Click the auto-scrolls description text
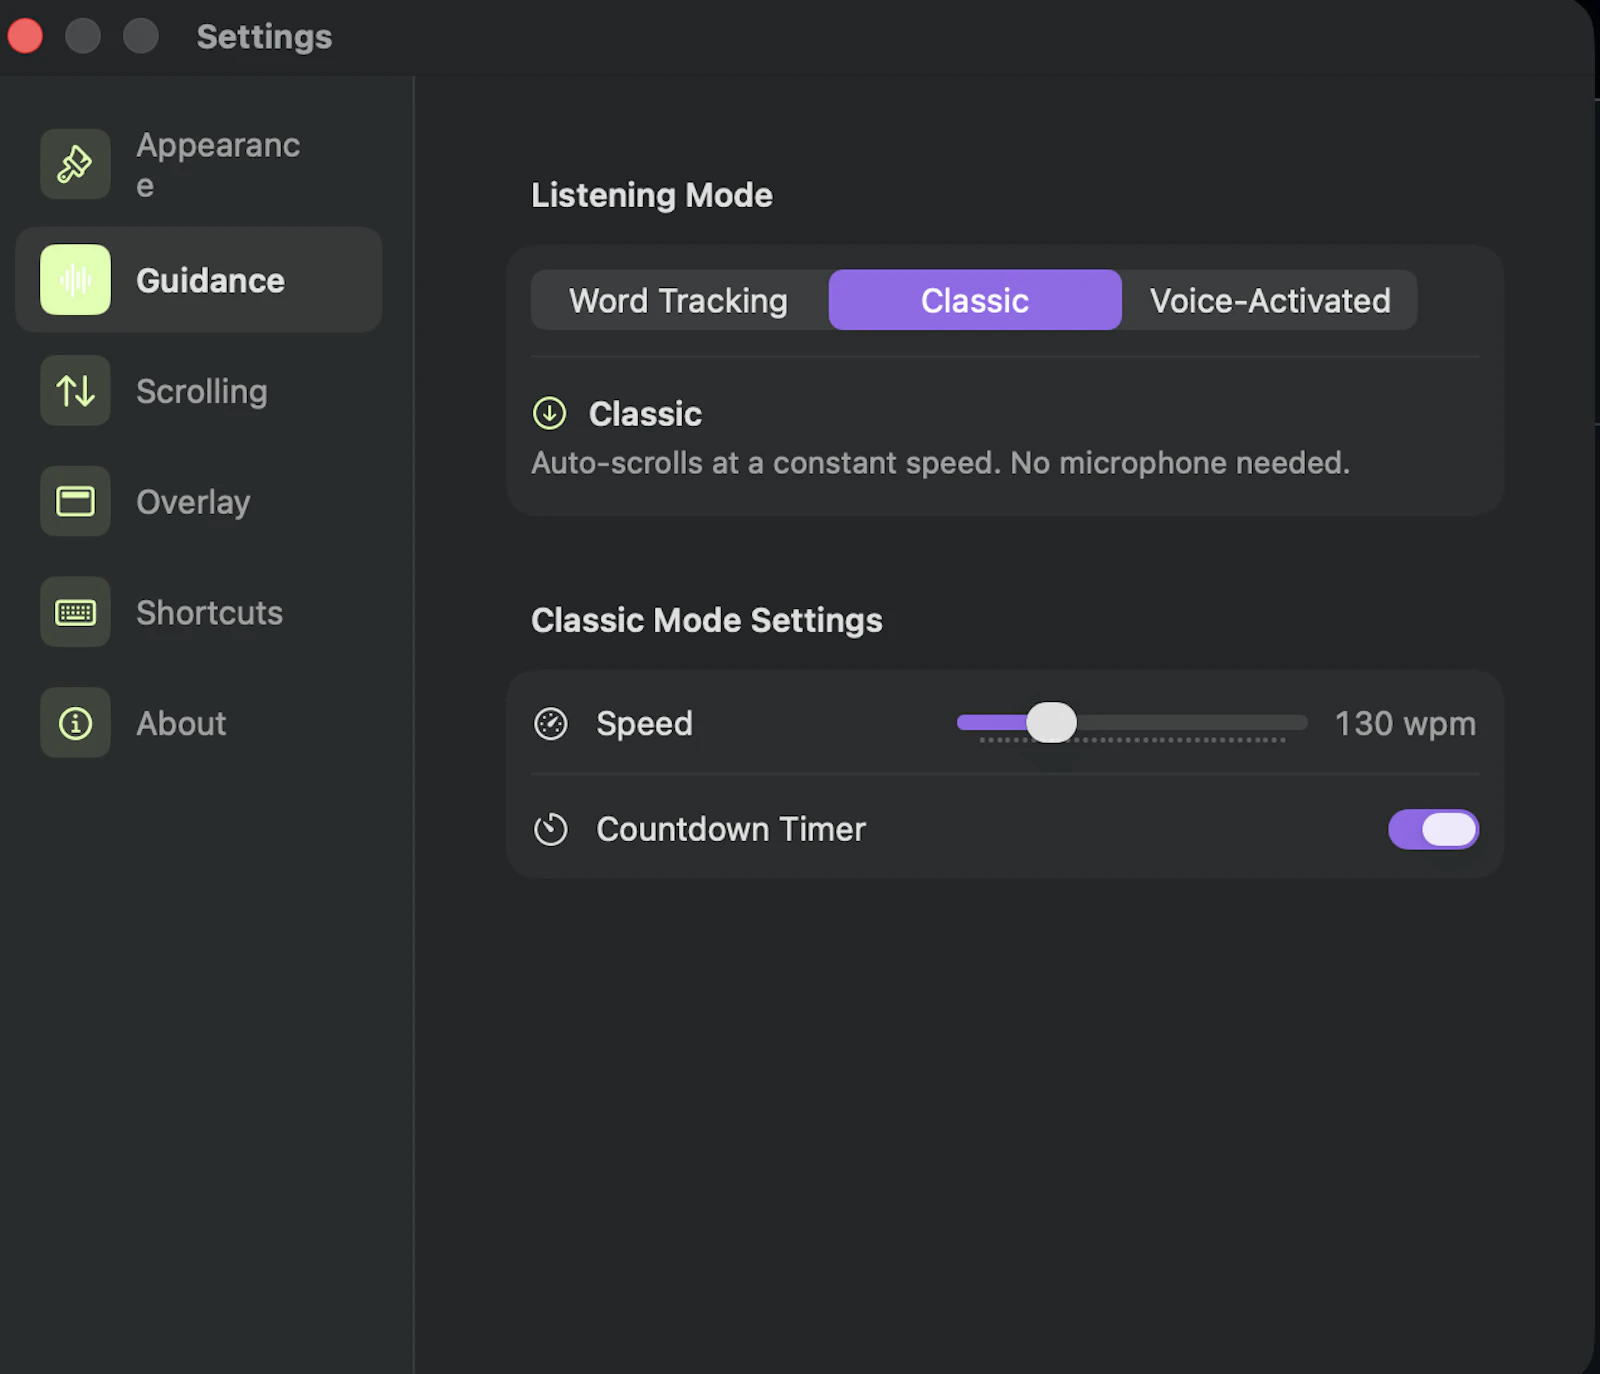This screenshot has height=1374, width=1600. [940, 463]
